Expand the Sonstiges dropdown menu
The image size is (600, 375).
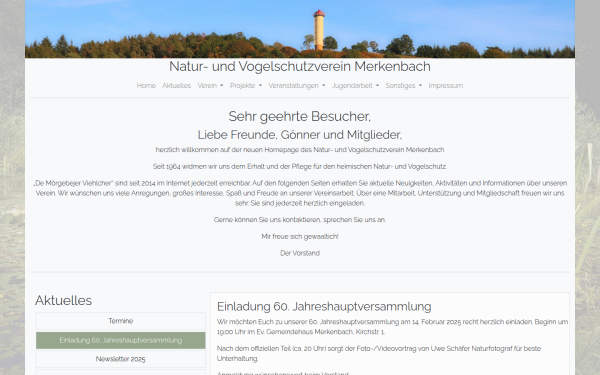pos(403,86)
